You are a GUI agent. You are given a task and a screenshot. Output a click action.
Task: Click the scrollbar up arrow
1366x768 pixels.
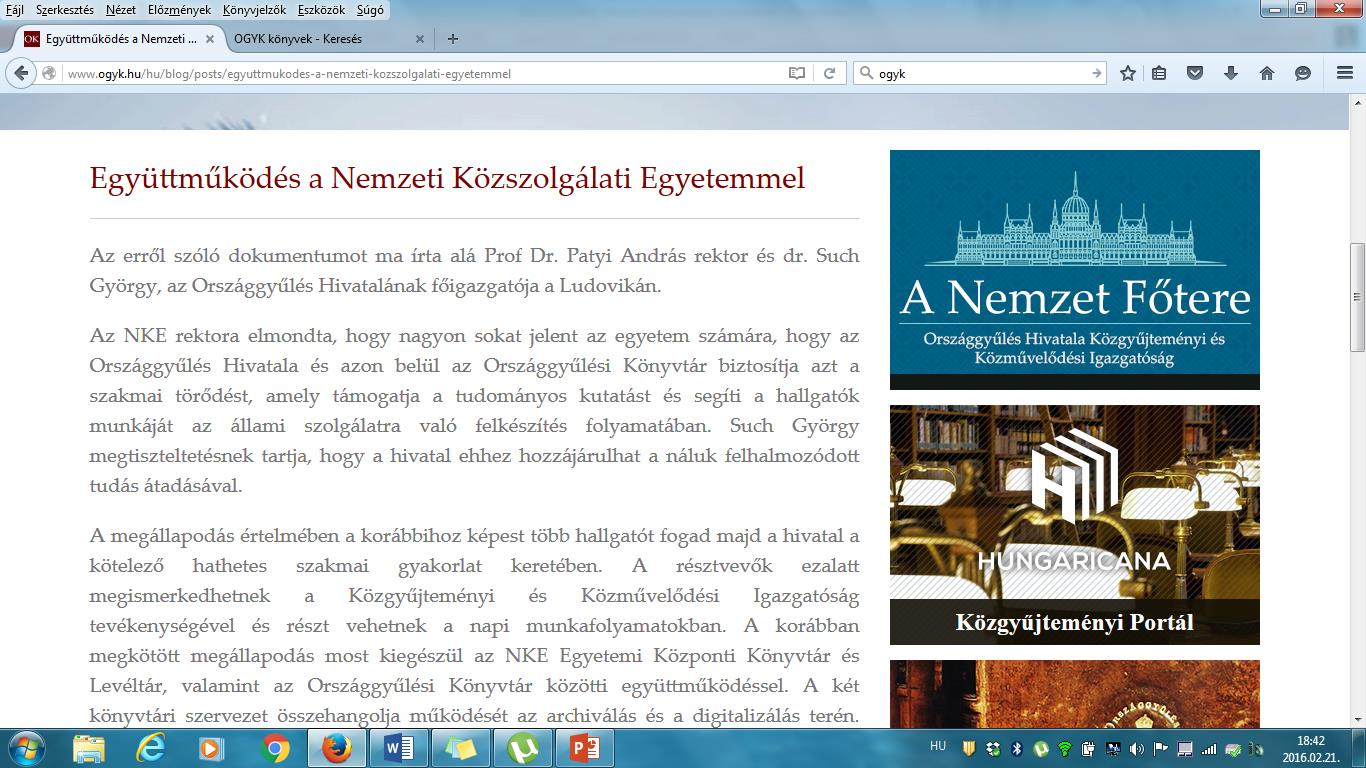(1357, 105)
